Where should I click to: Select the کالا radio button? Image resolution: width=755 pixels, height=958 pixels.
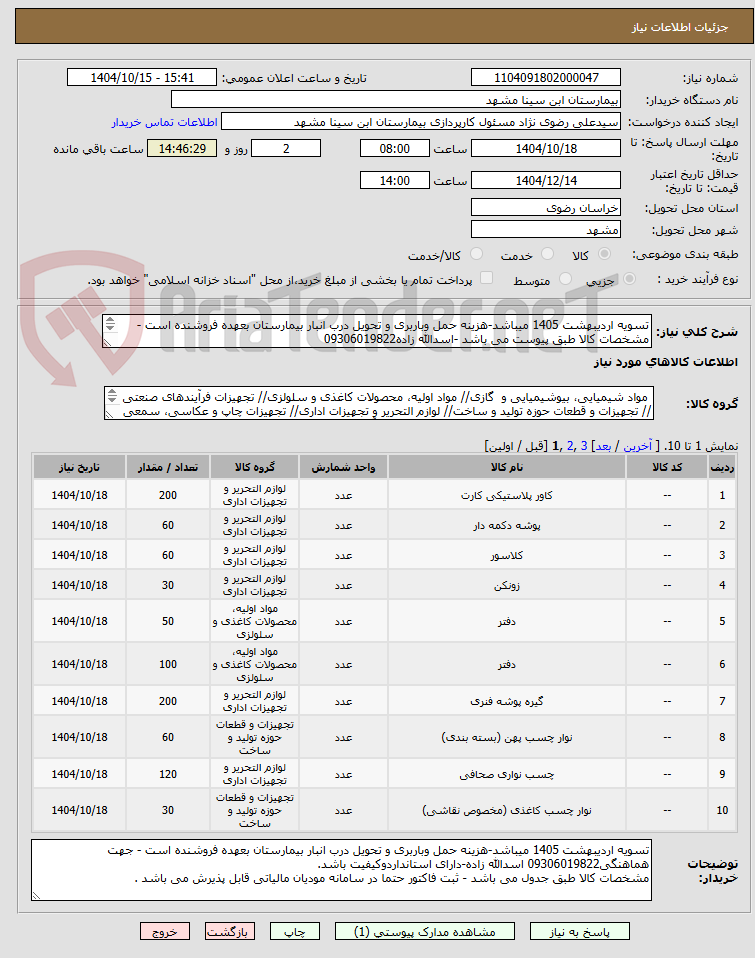pos(604,254)
